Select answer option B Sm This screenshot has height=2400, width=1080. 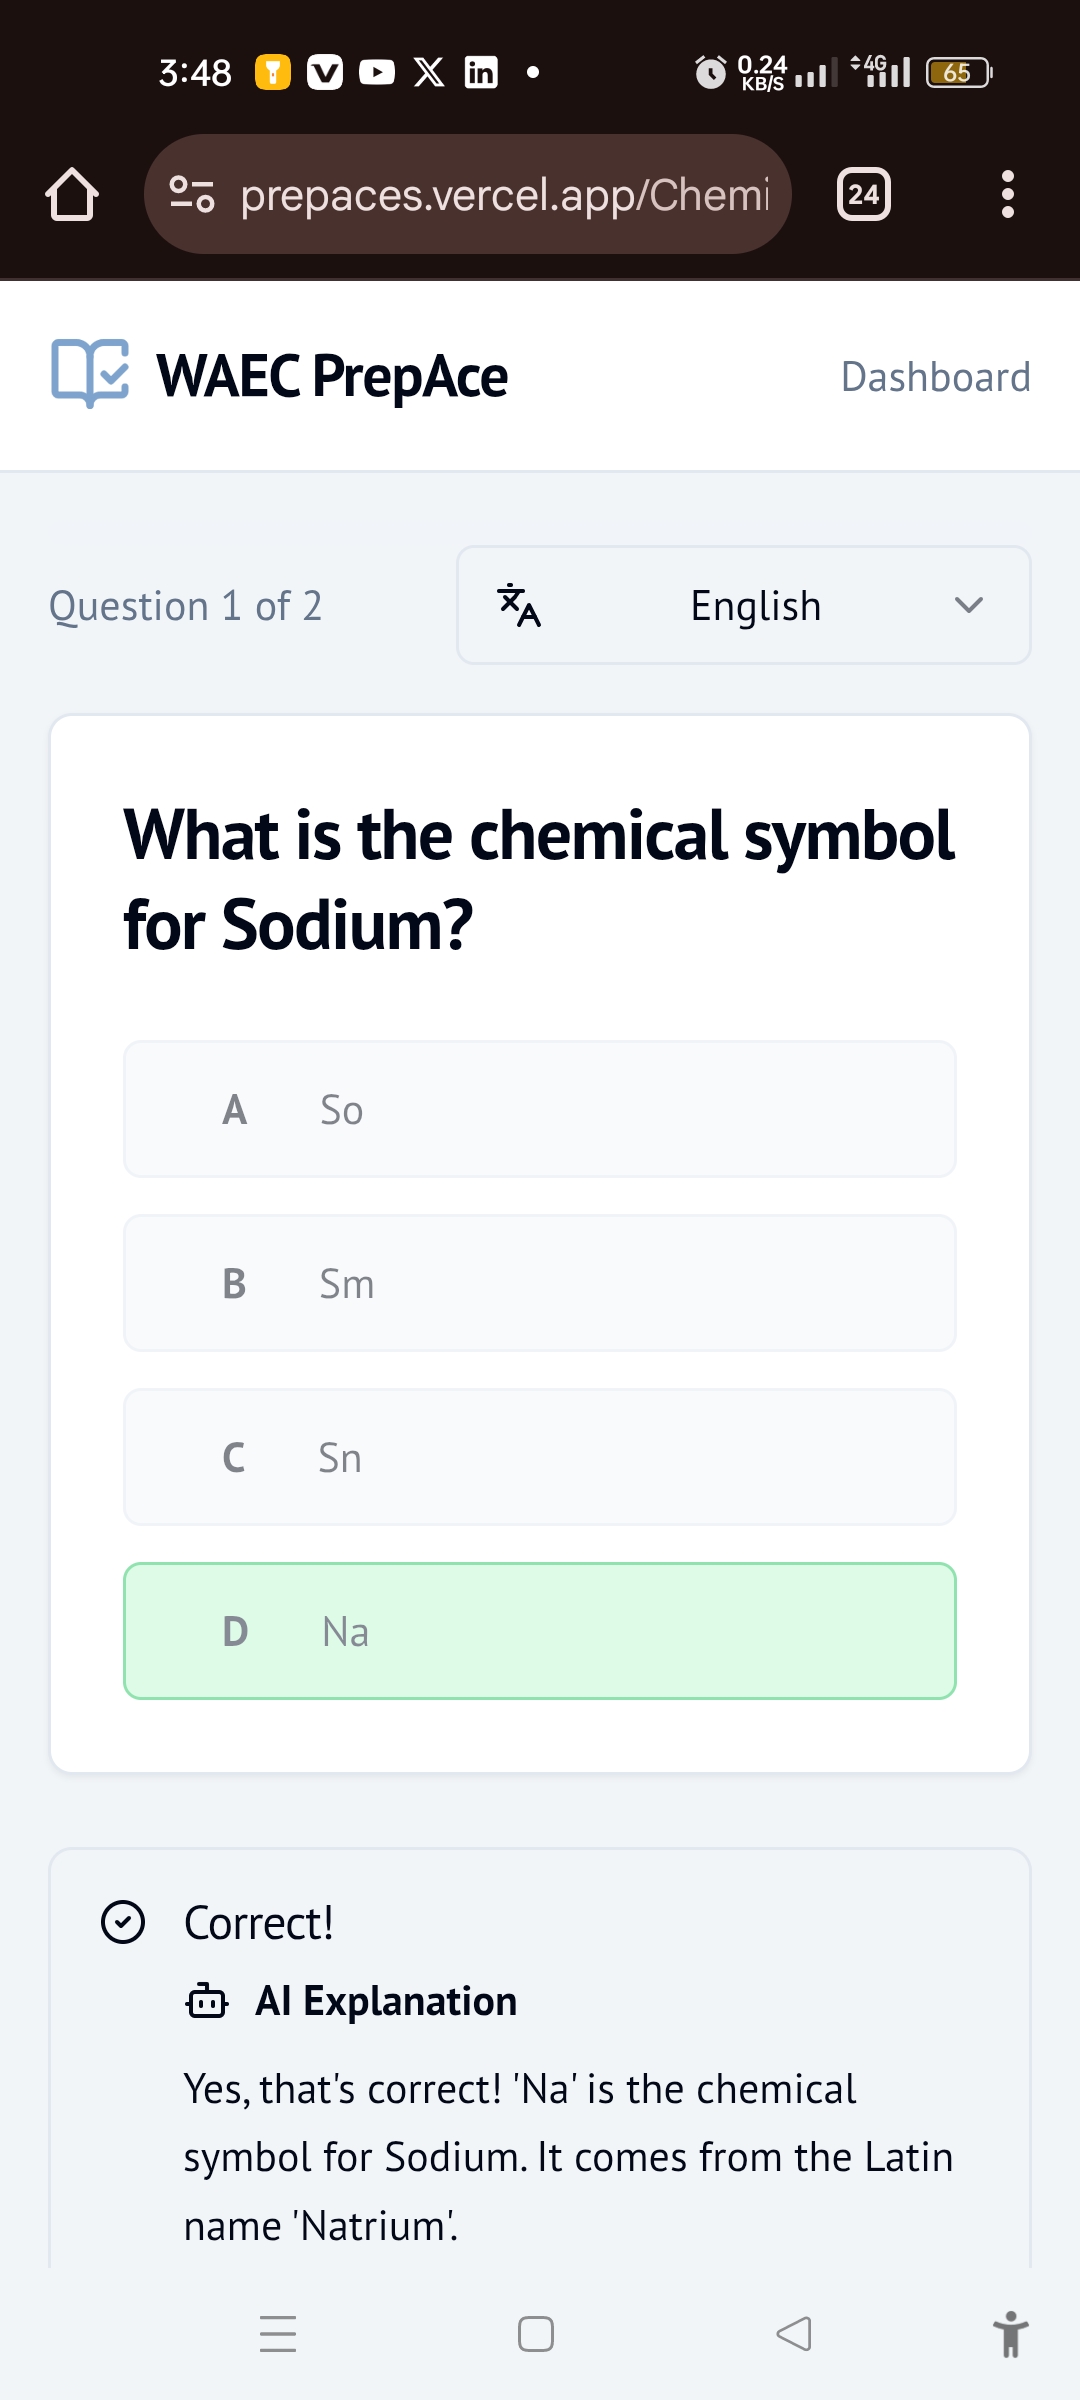tap(540, 1283)
